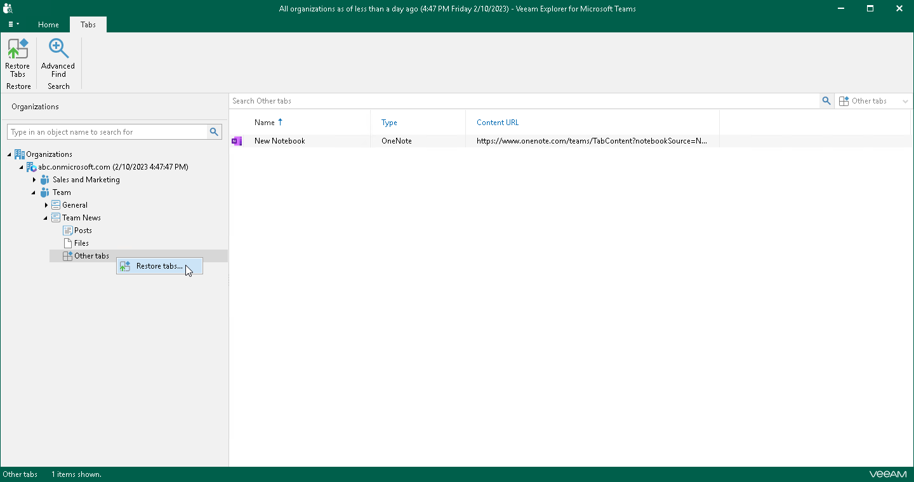Click the OneNote type cell
The width and height of the screenshot is (914, 482).
tap(396, 141)
